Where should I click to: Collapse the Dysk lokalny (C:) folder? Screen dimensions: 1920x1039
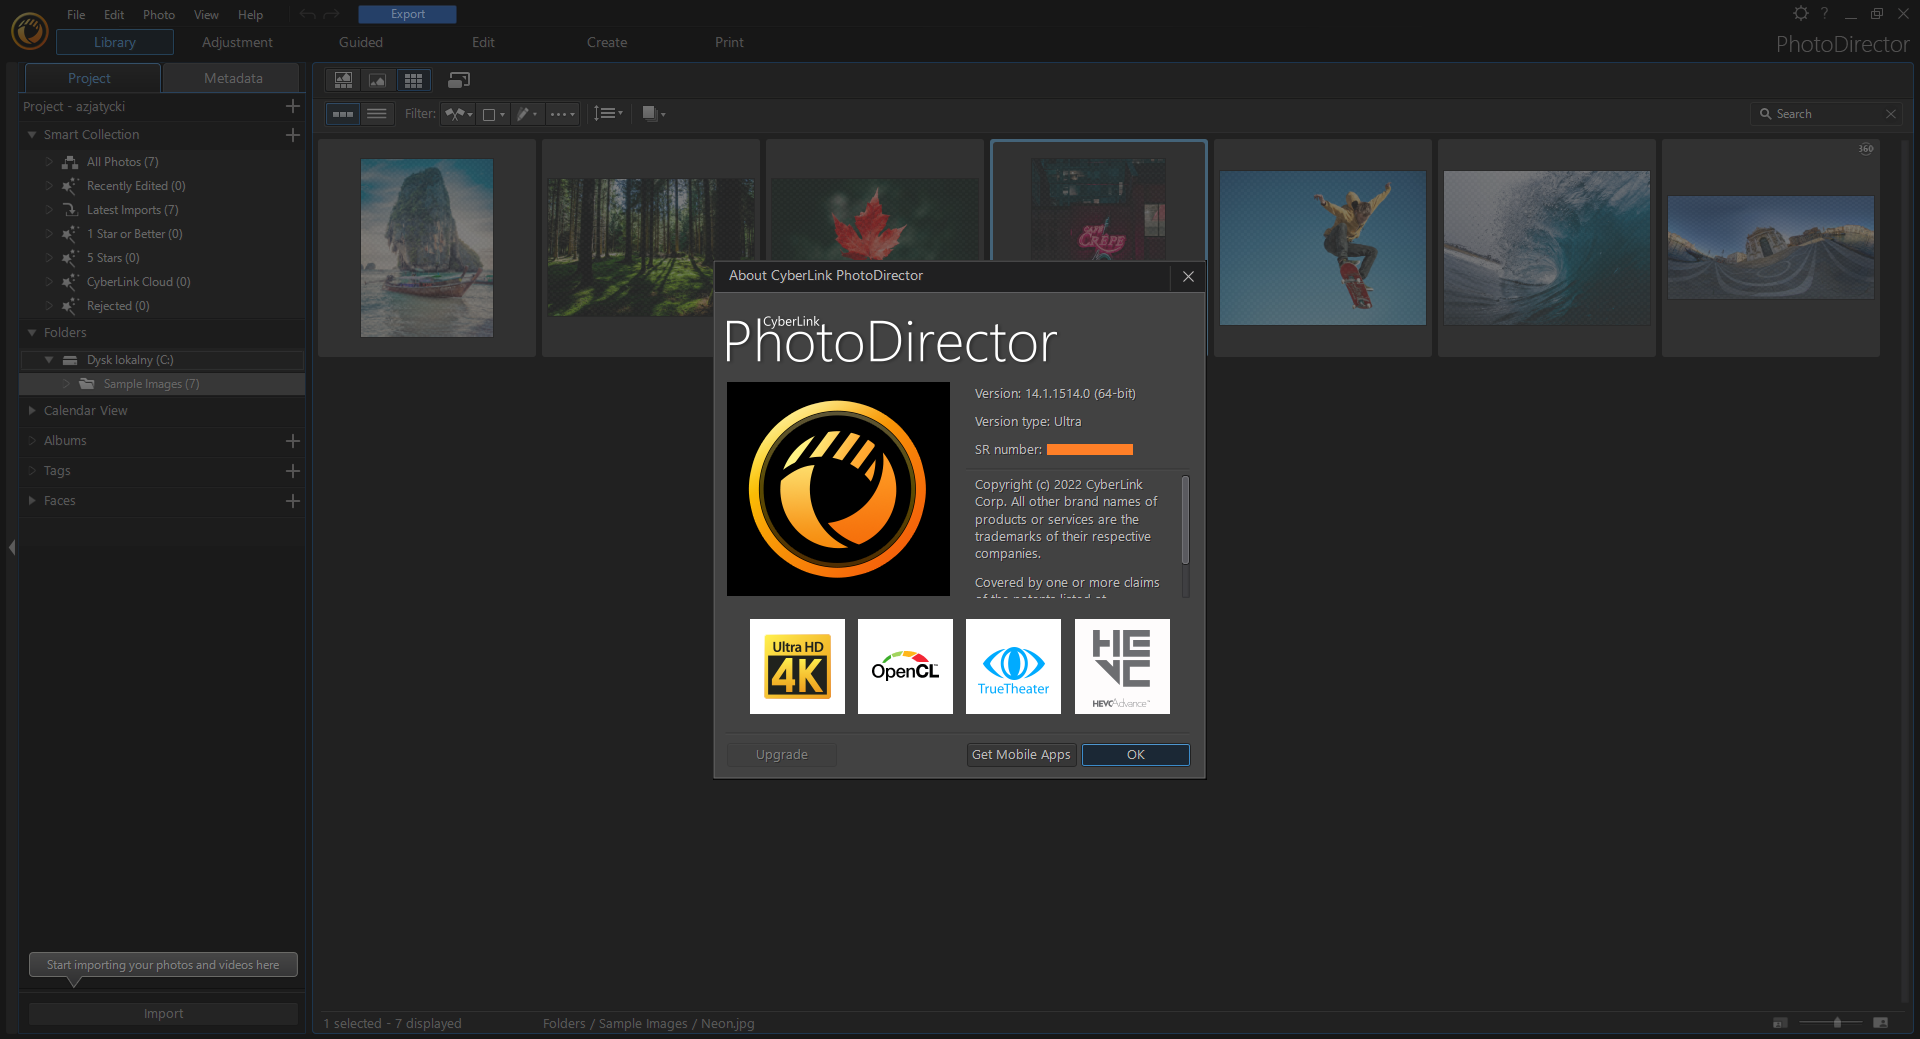pos(49,360)
